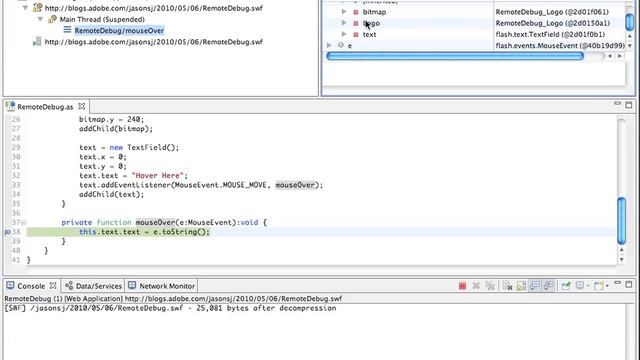Click the Main Thread thread icon
640x360 pixels.
point(52,19)
